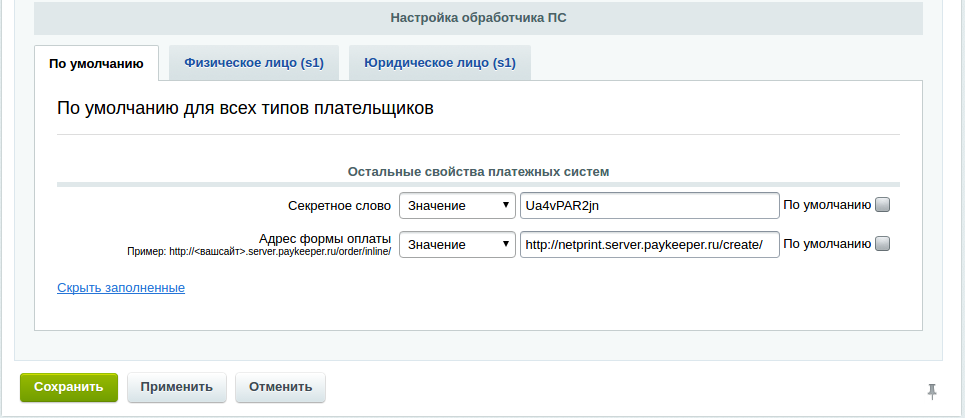
Task: Toggle default checkbox for Адрес формы оплаты
Action: (882, 244)
